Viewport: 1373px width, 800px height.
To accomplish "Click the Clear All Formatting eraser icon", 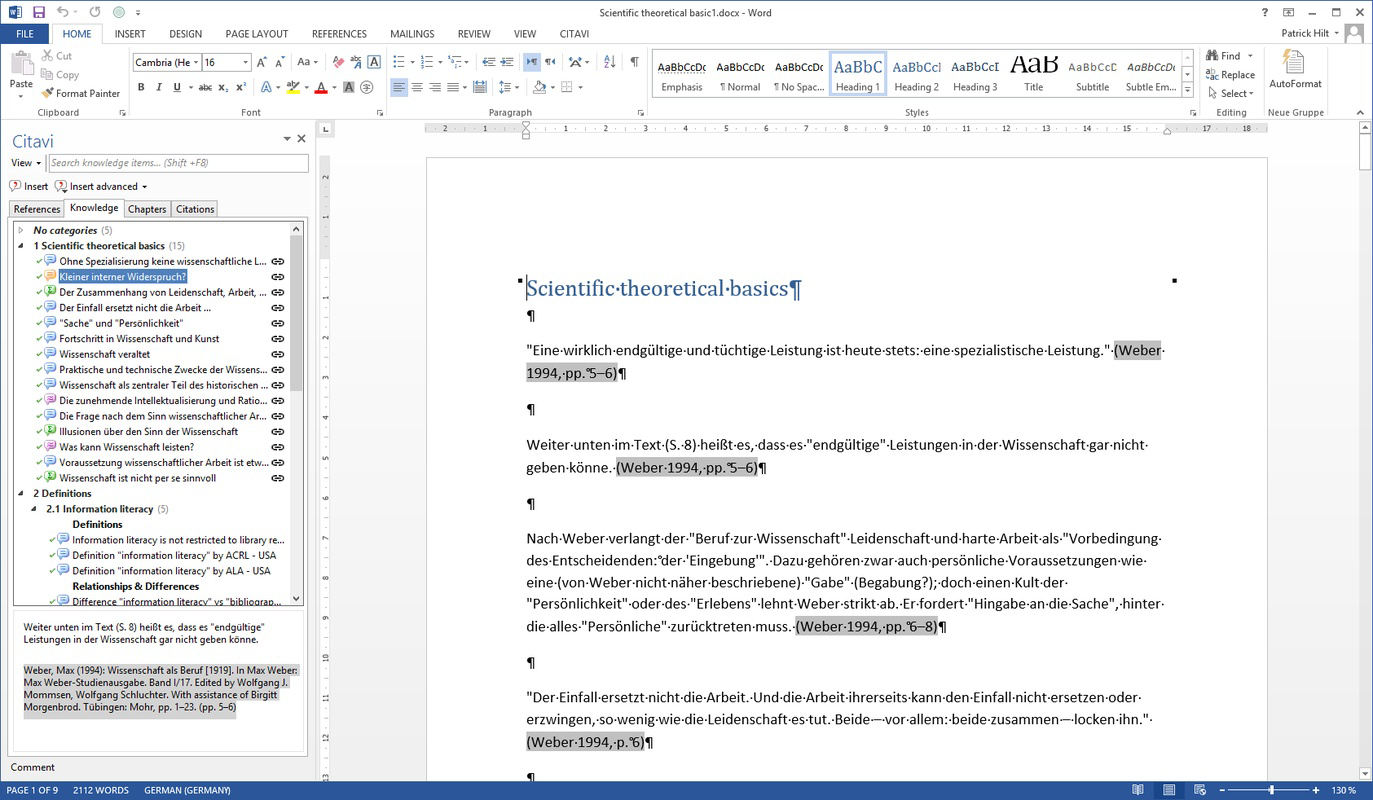I will 340,62.
